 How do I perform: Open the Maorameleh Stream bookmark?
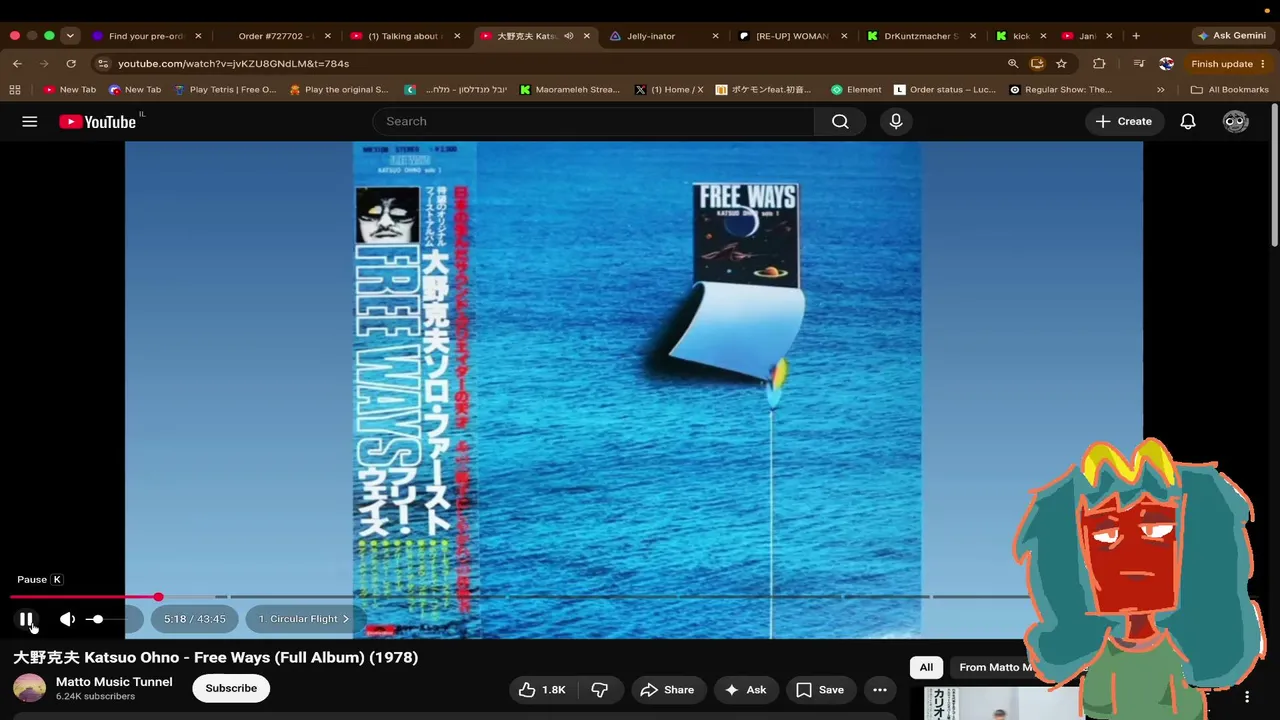coord(570,89)
